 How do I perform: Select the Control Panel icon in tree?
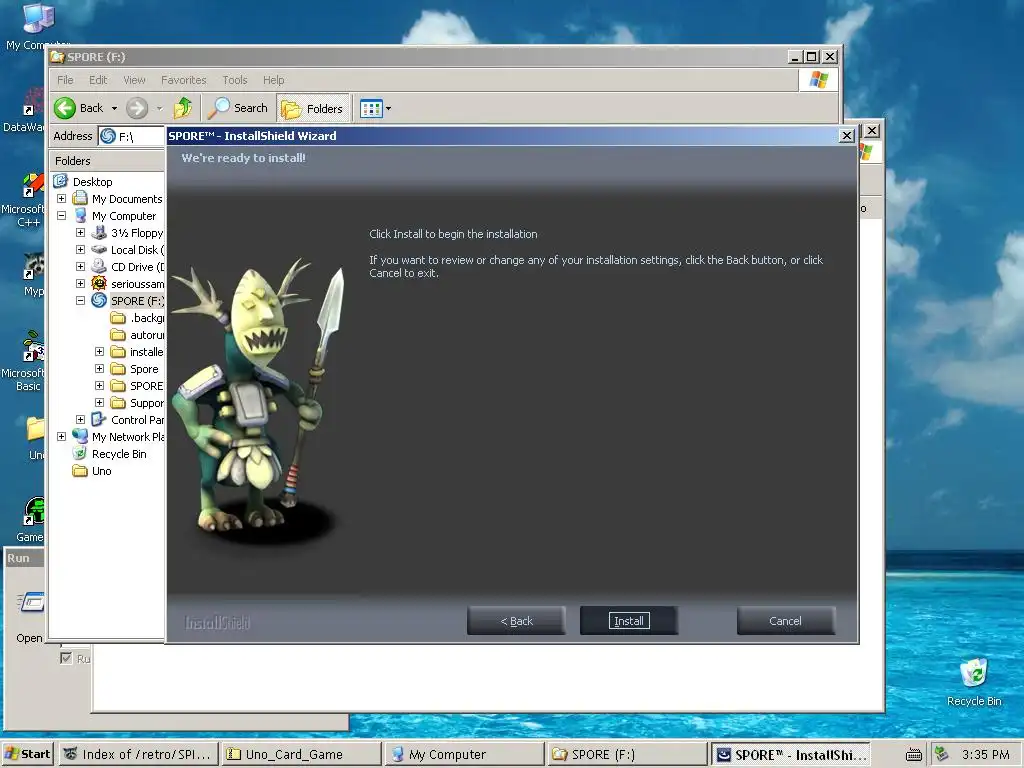point(99,419)
